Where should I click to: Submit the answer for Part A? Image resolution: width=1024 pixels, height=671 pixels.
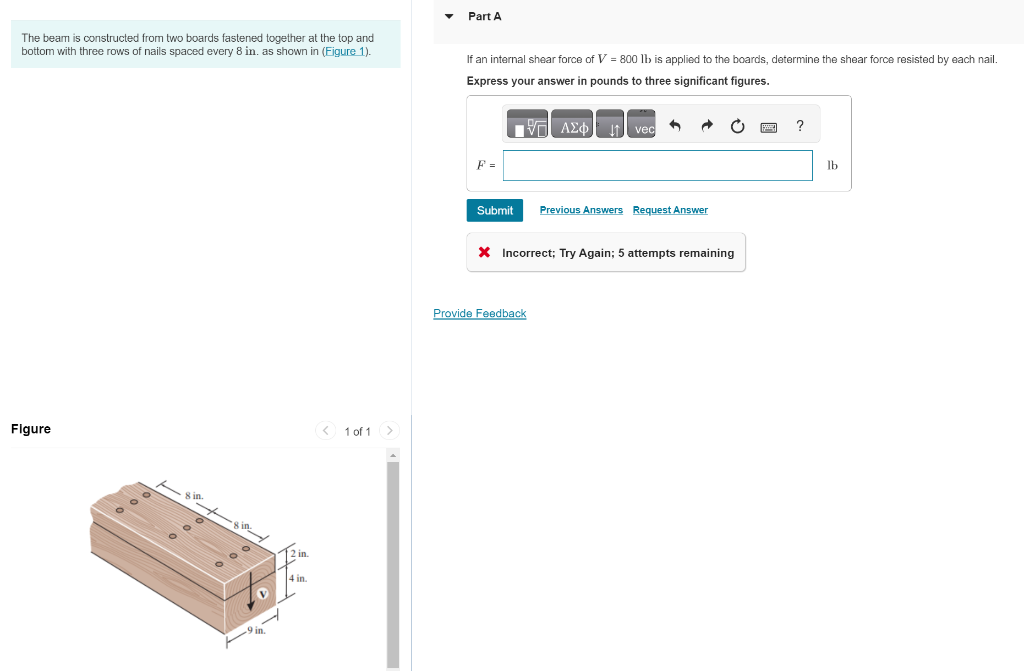click(494, 210)
